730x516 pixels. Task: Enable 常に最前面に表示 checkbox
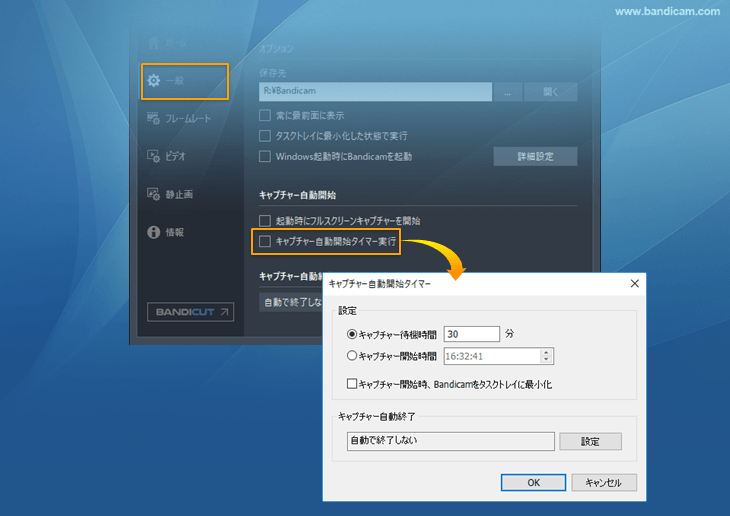click(265, 115)
